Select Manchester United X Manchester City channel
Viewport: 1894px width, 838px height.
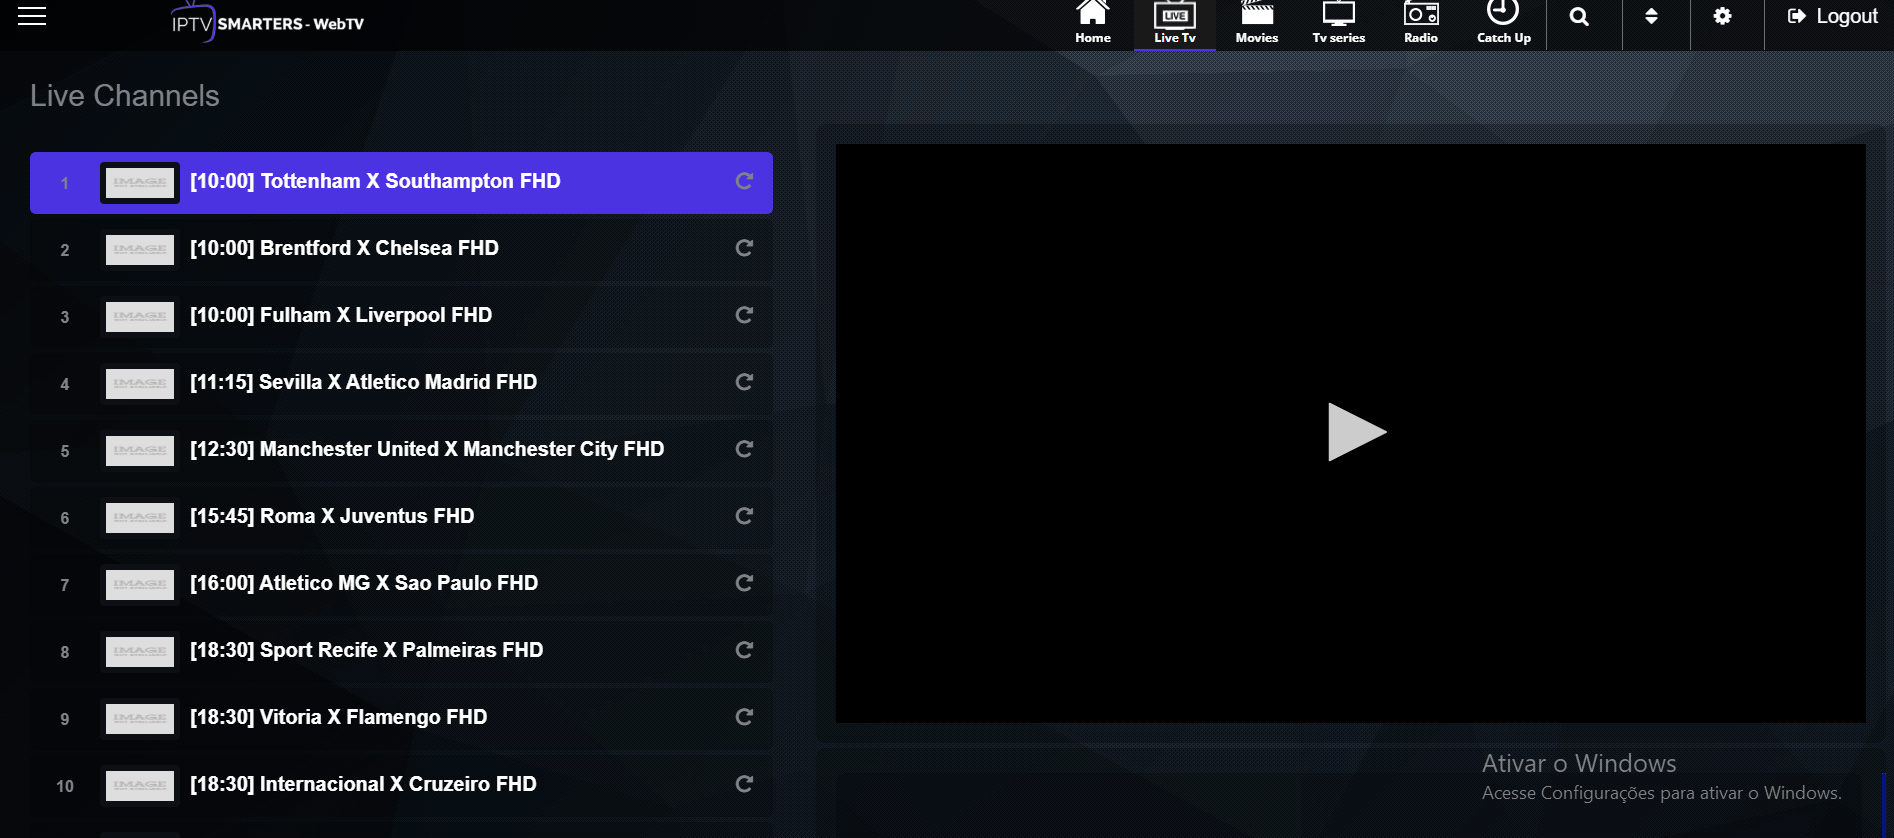click(x=426, y=450)
